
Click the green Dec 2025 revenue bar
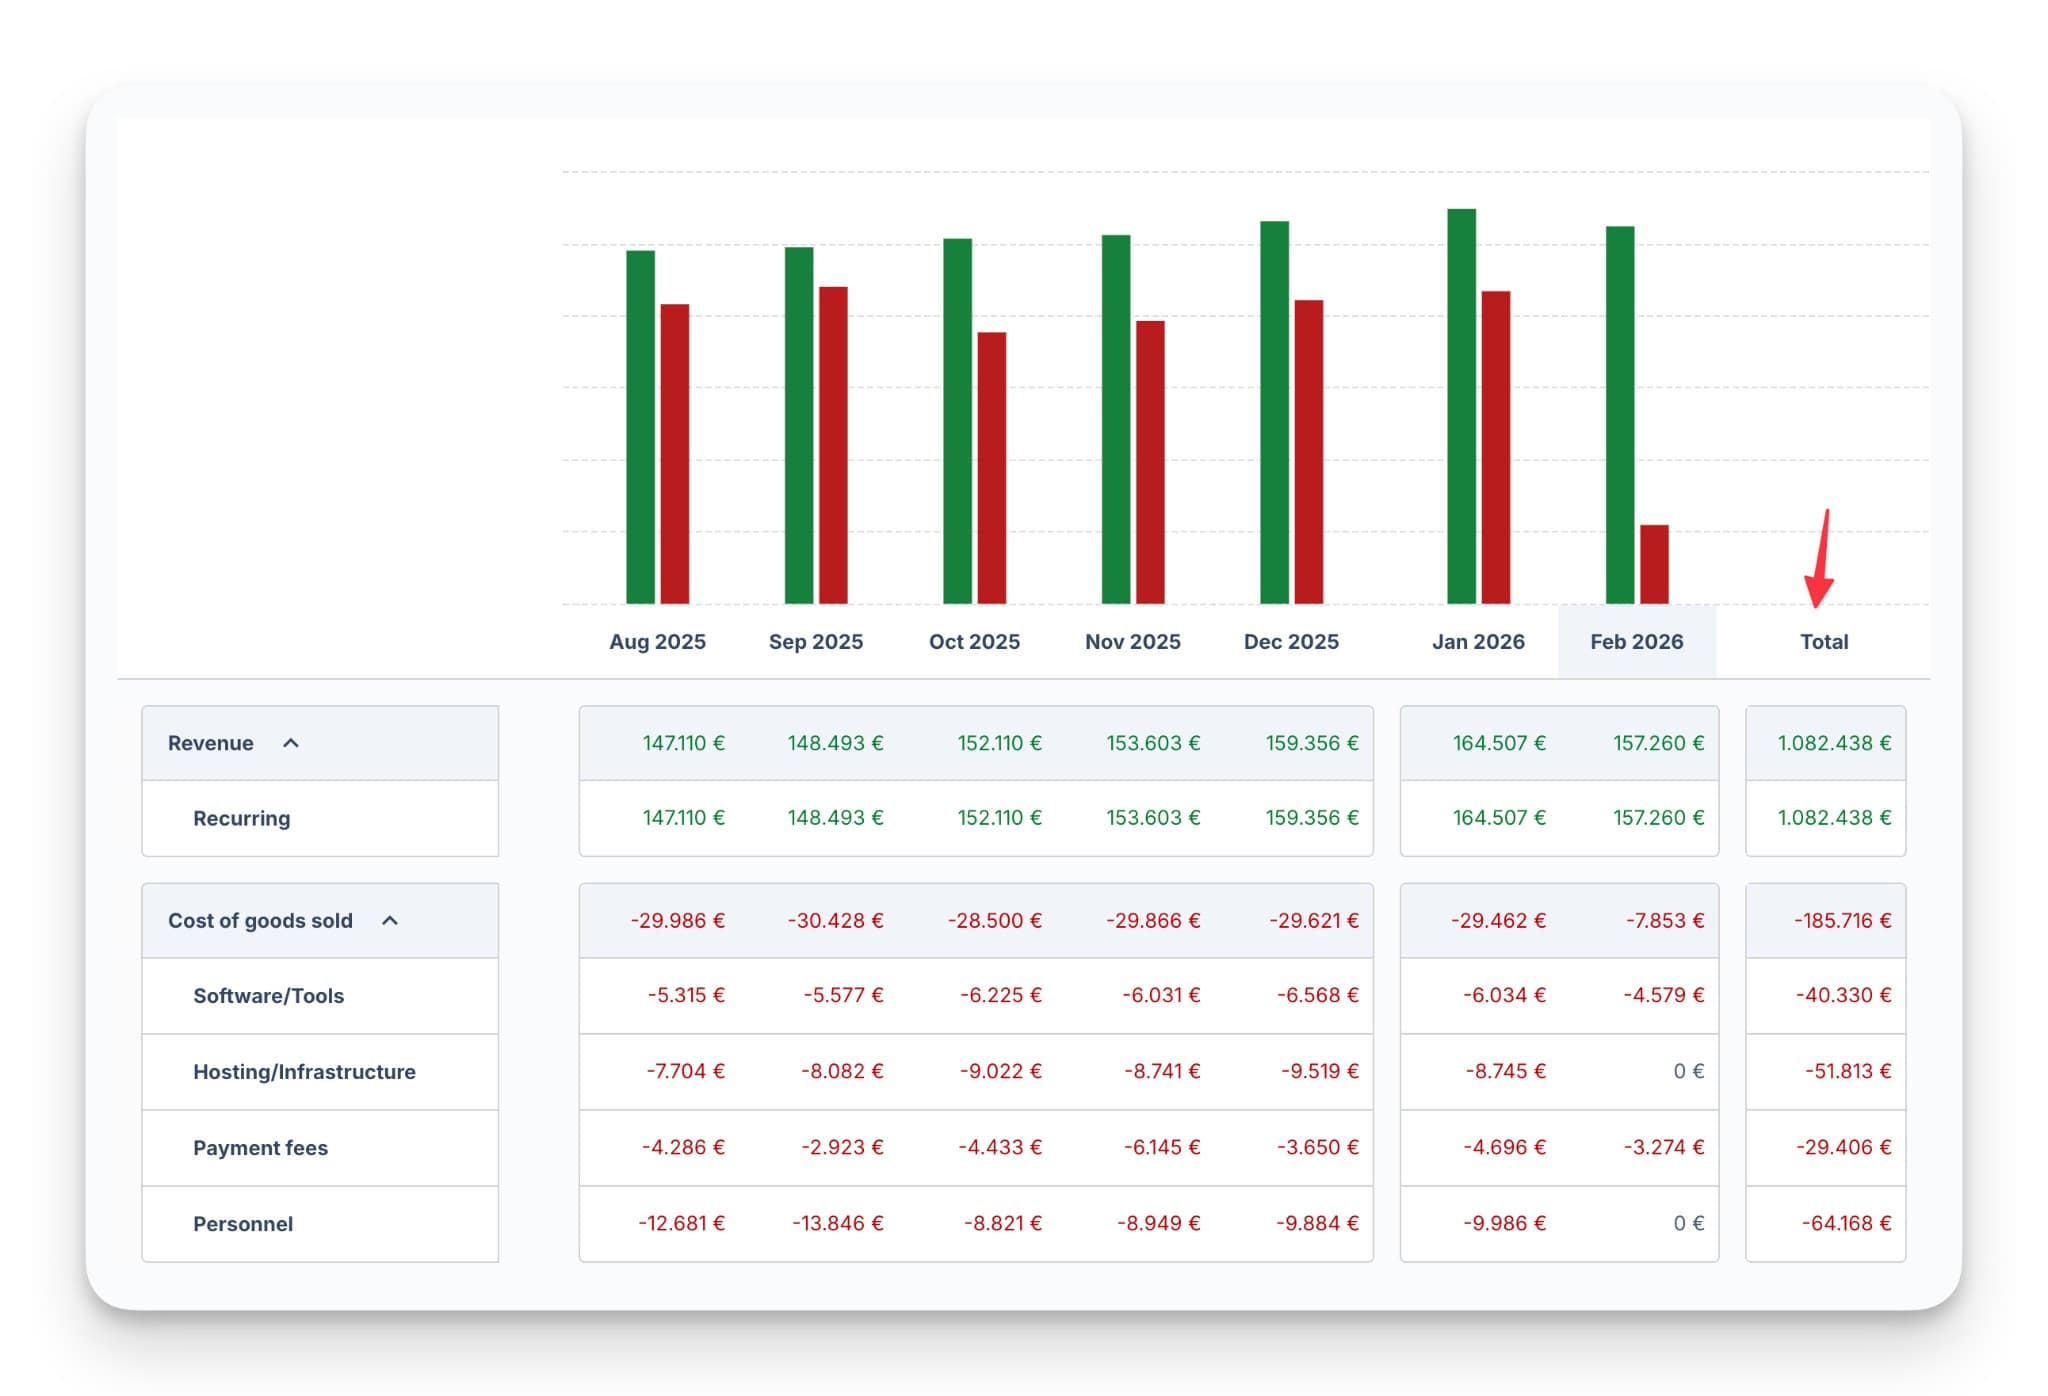click(x=1274, y=412)
